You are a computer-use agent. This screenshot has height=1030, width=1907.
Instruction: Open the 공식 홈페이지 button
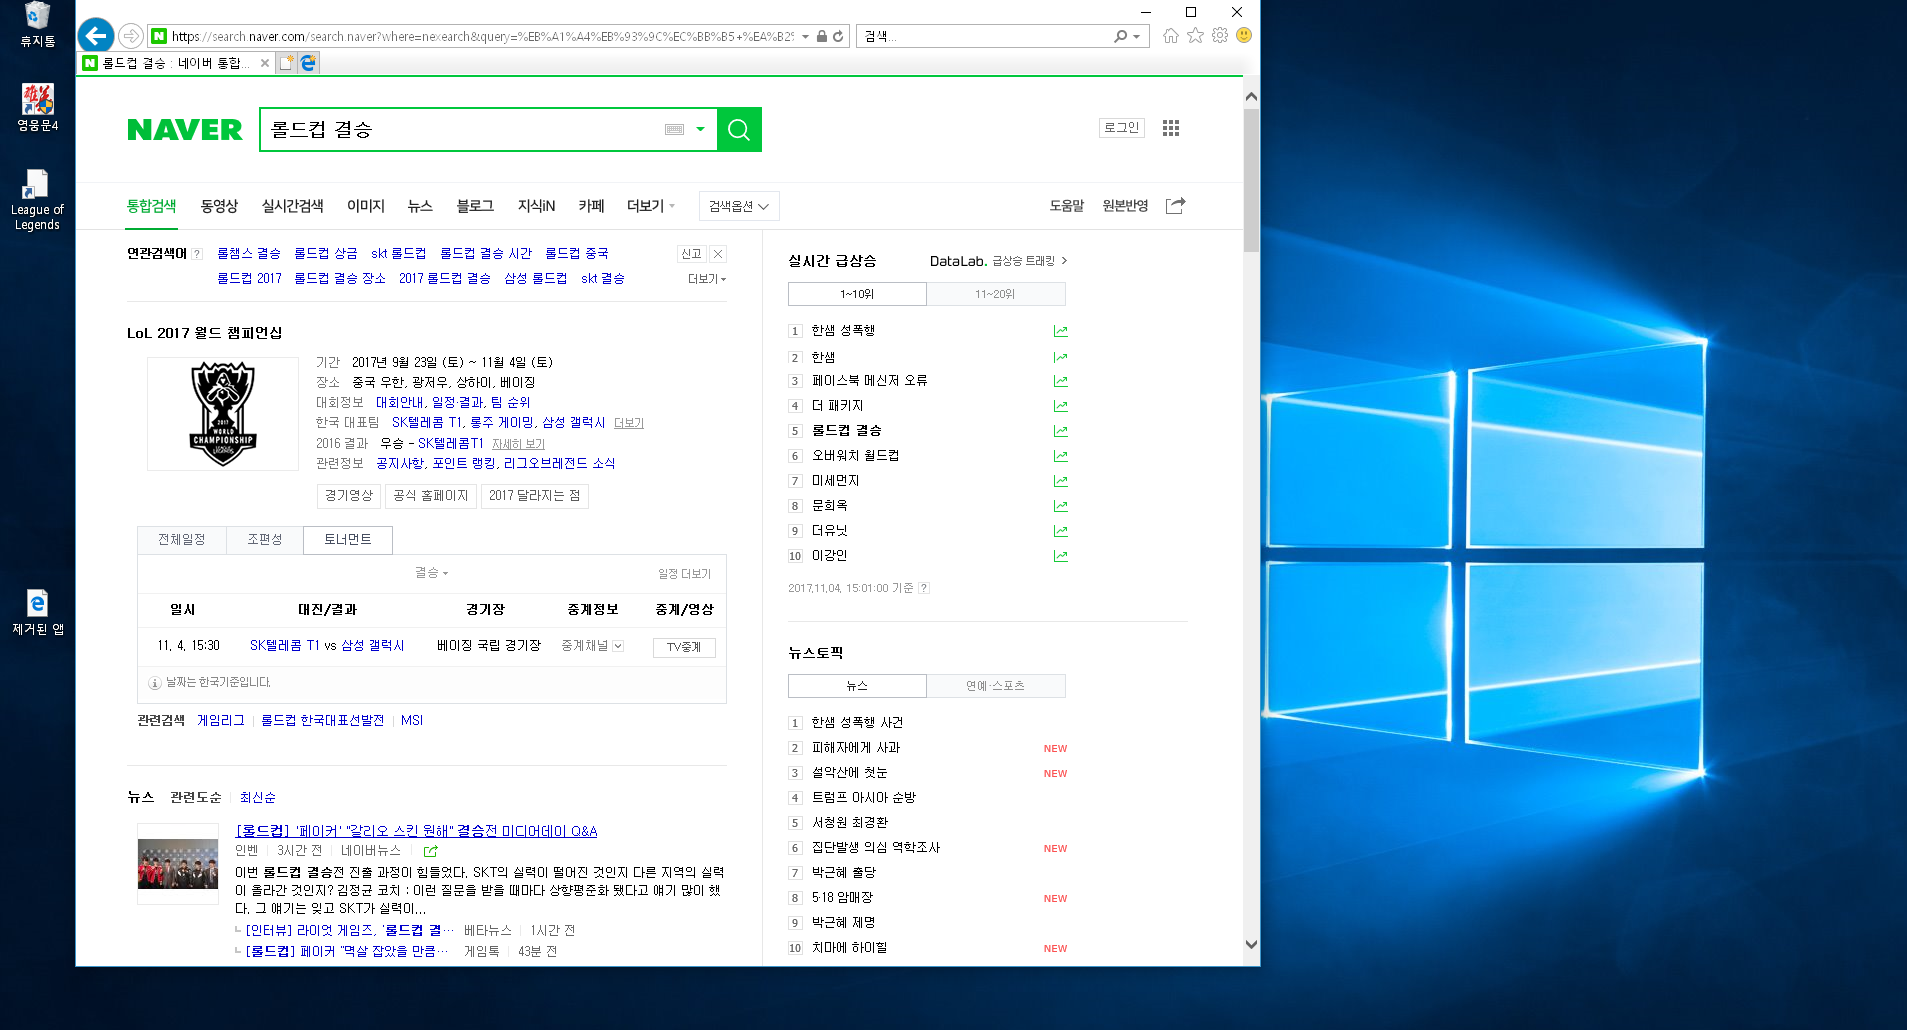[430, 496]
